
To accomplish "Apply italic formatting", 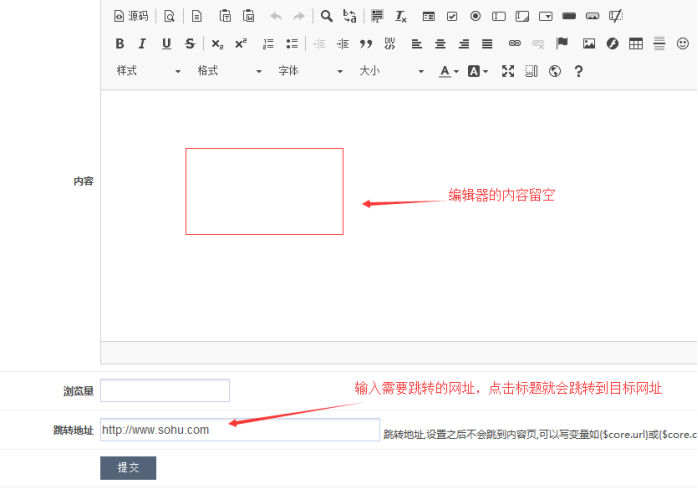I will 142,44.
